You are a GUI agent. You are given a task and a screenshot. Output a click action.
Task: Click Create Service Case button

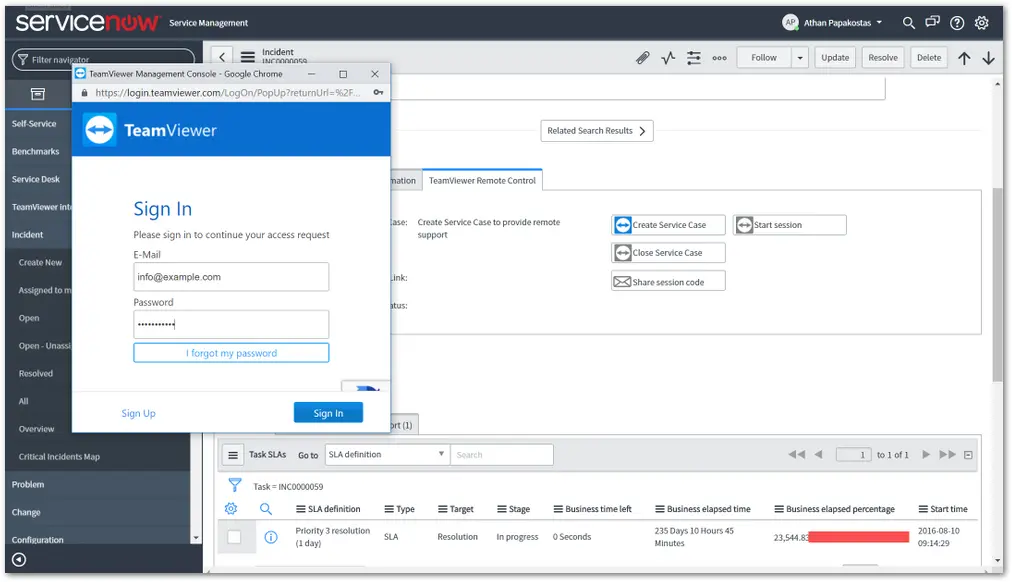[x=668, y=225]
